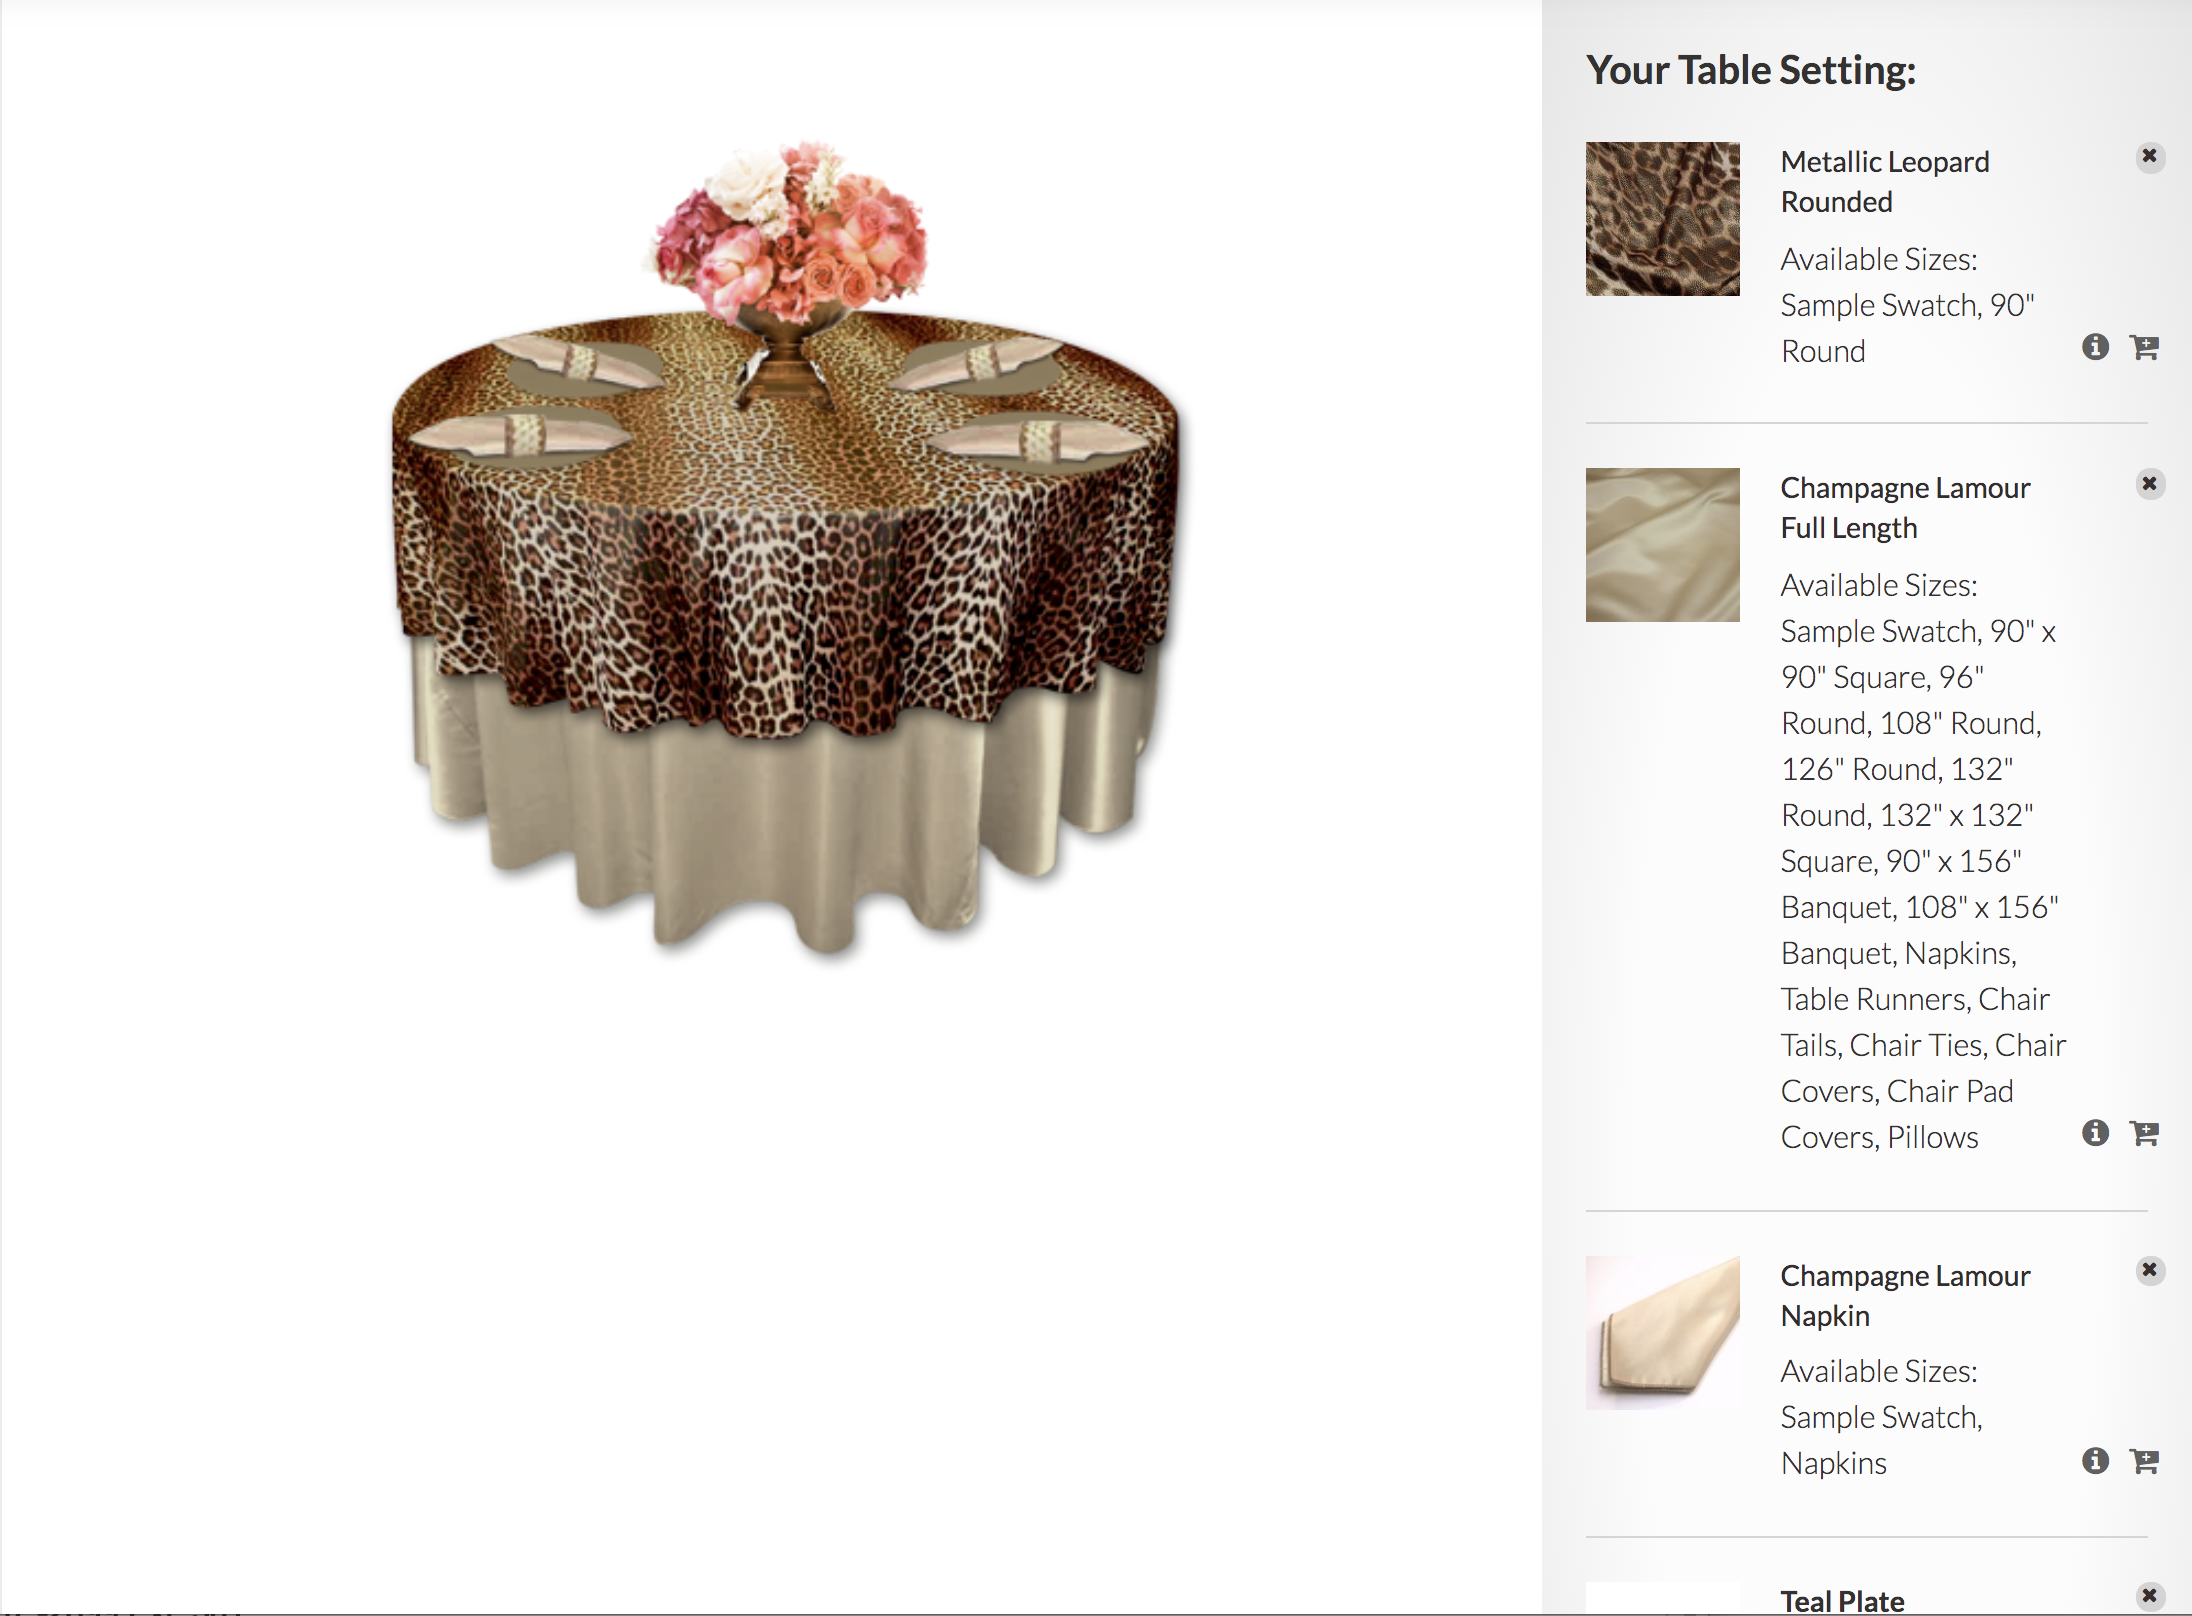Image resolution: width=2192 pixels, height=1616 pixels.
Task: View info for Champagne Lamour Napkin
Action: point(2095,1461)
